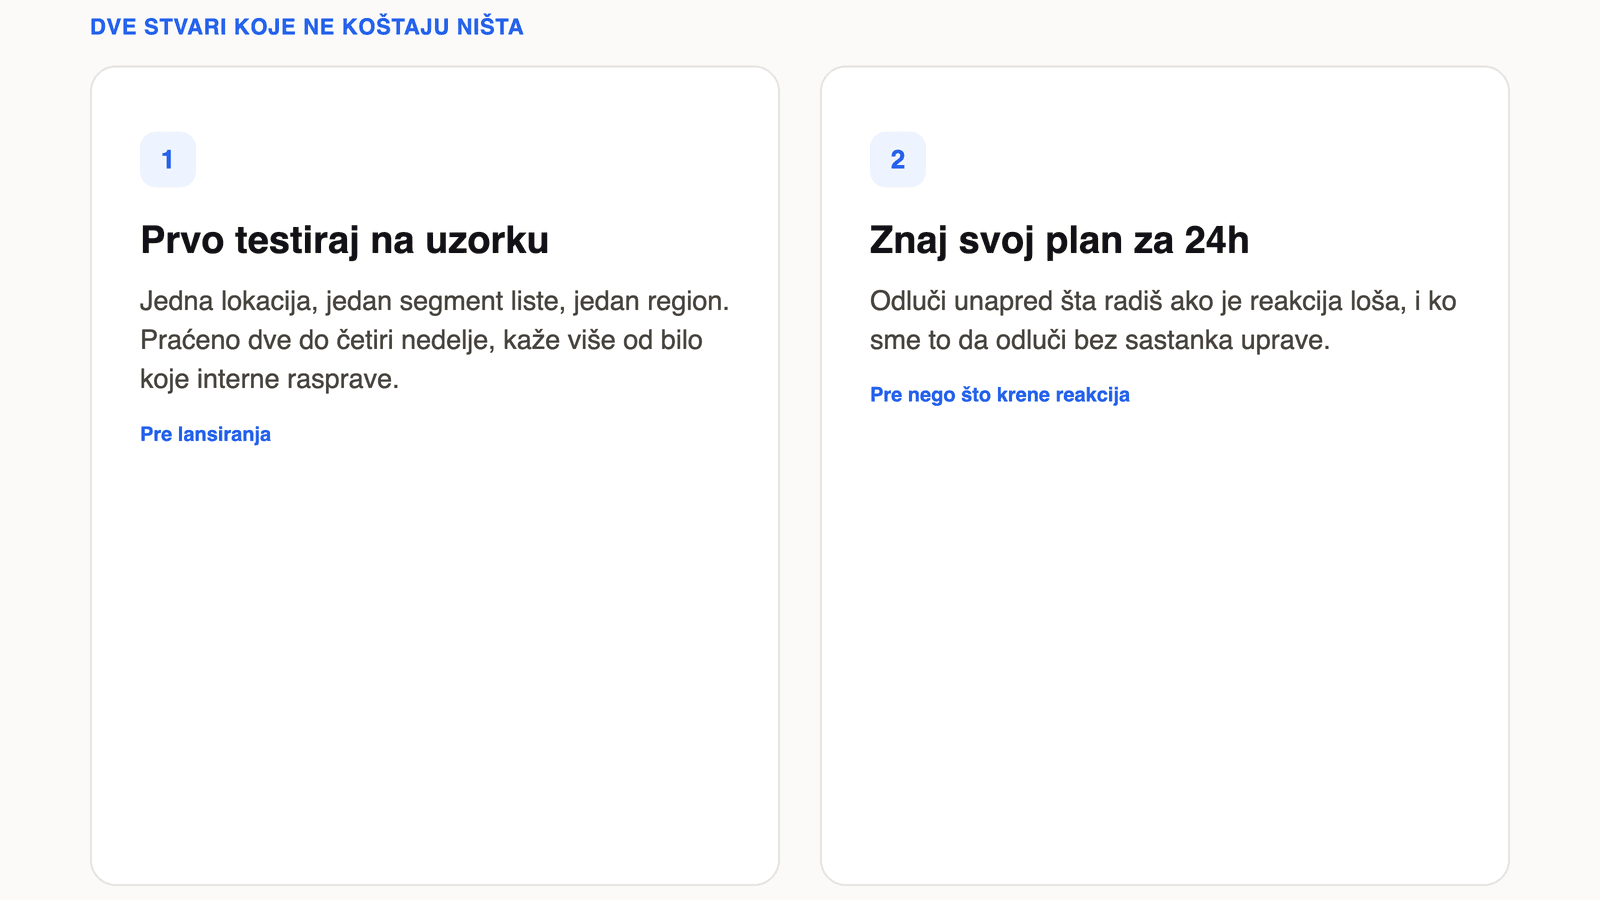This screenshot has height=900, width=1600.
Task: Click the line "koje interne rasprave."
Action: 270,379
